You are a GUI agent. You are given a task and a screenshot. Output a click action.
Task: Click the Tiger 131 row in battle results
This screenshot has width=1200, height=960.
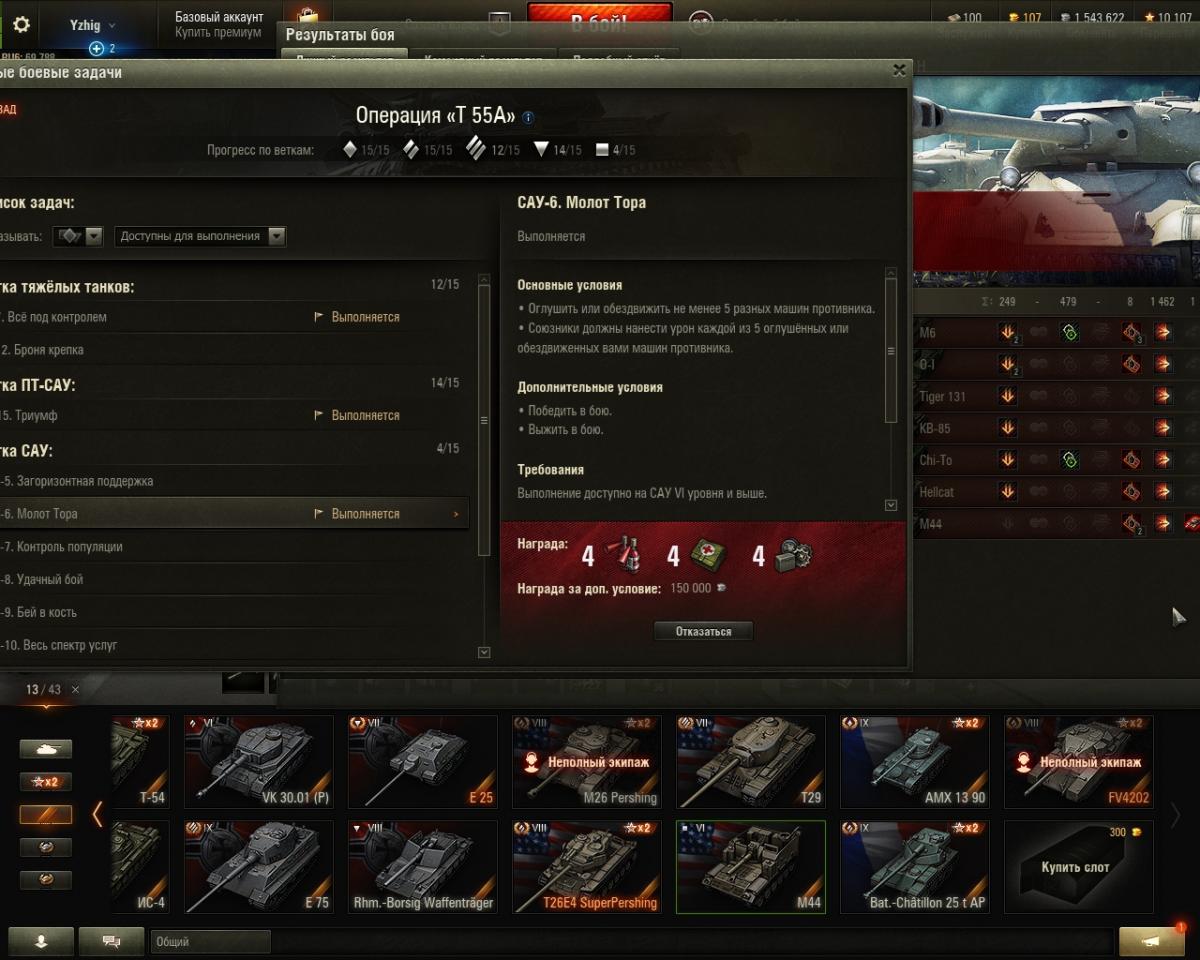tap(1057, 397)
